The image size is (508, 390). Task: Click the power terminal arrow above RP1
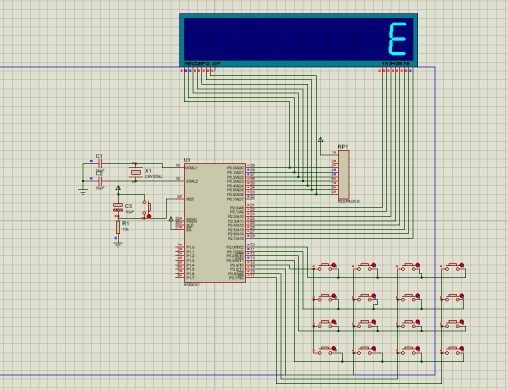(x=320, y=139)
